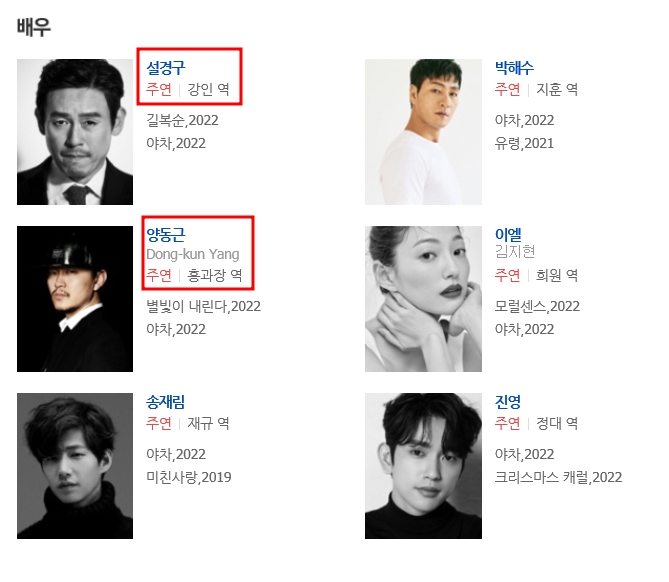This screenshot has height=582, width=669.
Task: Open actor 설경구 profile link
Action: [166, 67]
